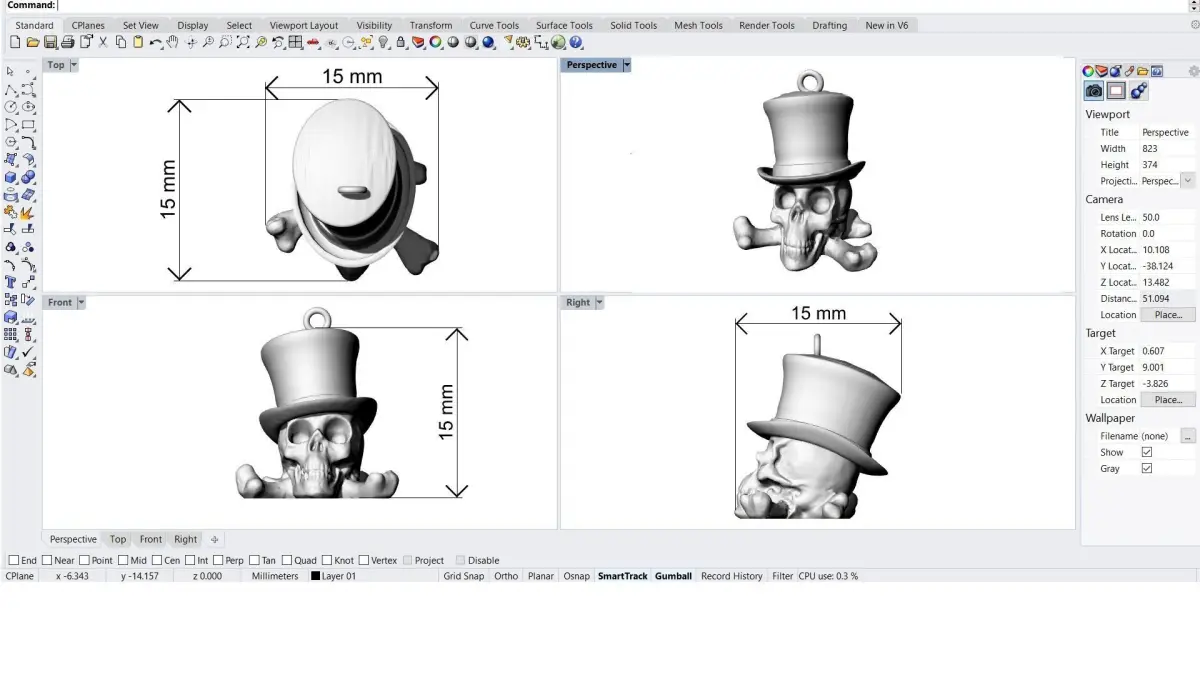The height and width of the screenshot is (675, 1200).
Task: Enable the Int osnap checkbox
Action: coord(189,560)
